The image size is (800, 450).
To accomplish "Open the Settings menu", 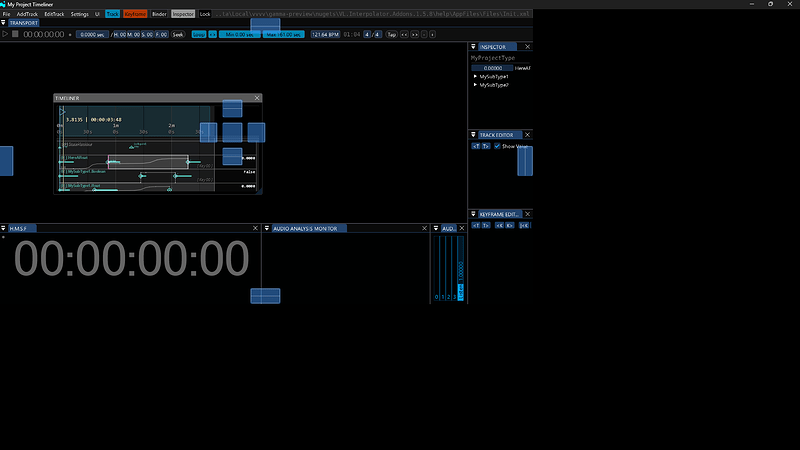I will point(79,14).
